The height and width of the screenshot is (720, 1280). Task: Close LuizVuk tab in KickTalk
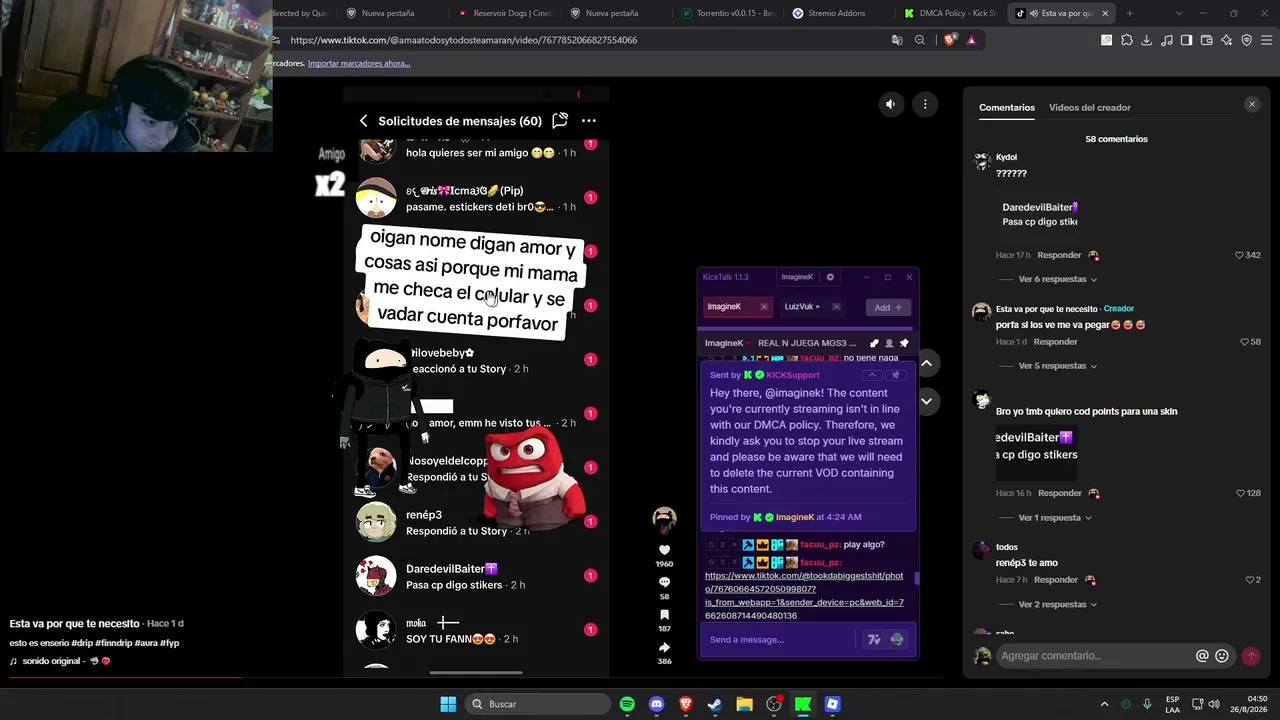836,307
